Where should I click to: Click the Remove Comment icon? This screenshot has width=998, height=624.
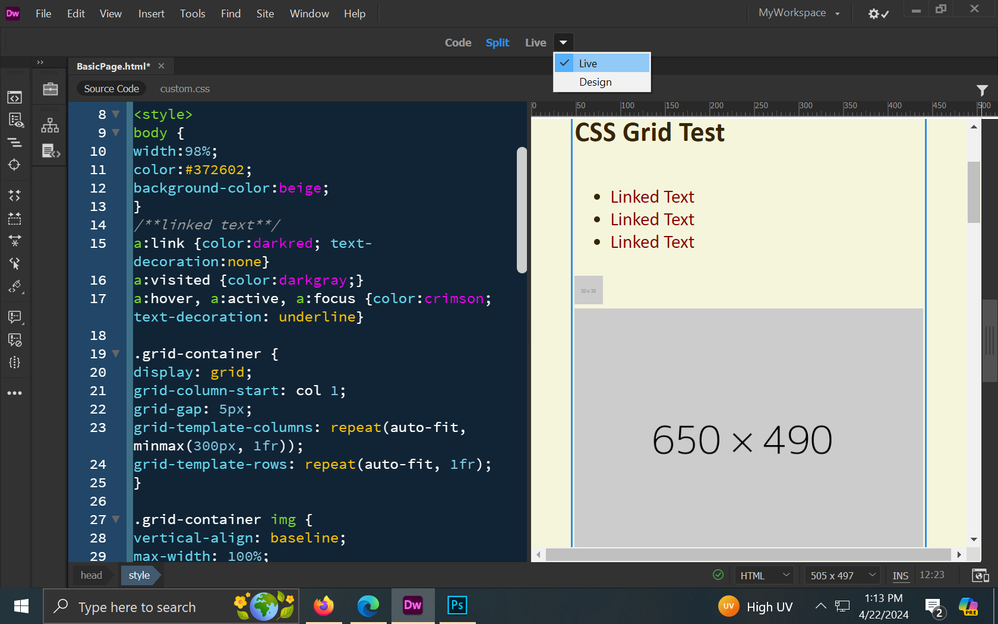click(14, 340)
